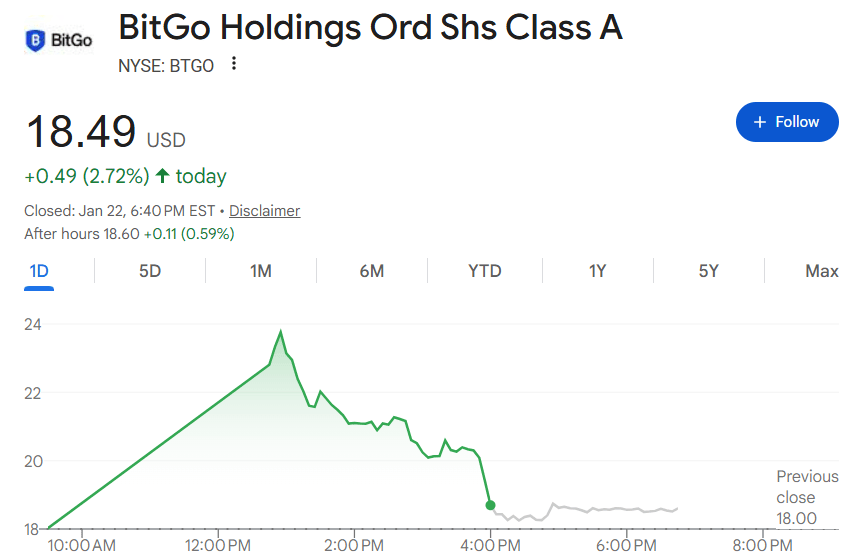Click the Previous close 18.00 label

pyautogui.click(x=796, y=498)
